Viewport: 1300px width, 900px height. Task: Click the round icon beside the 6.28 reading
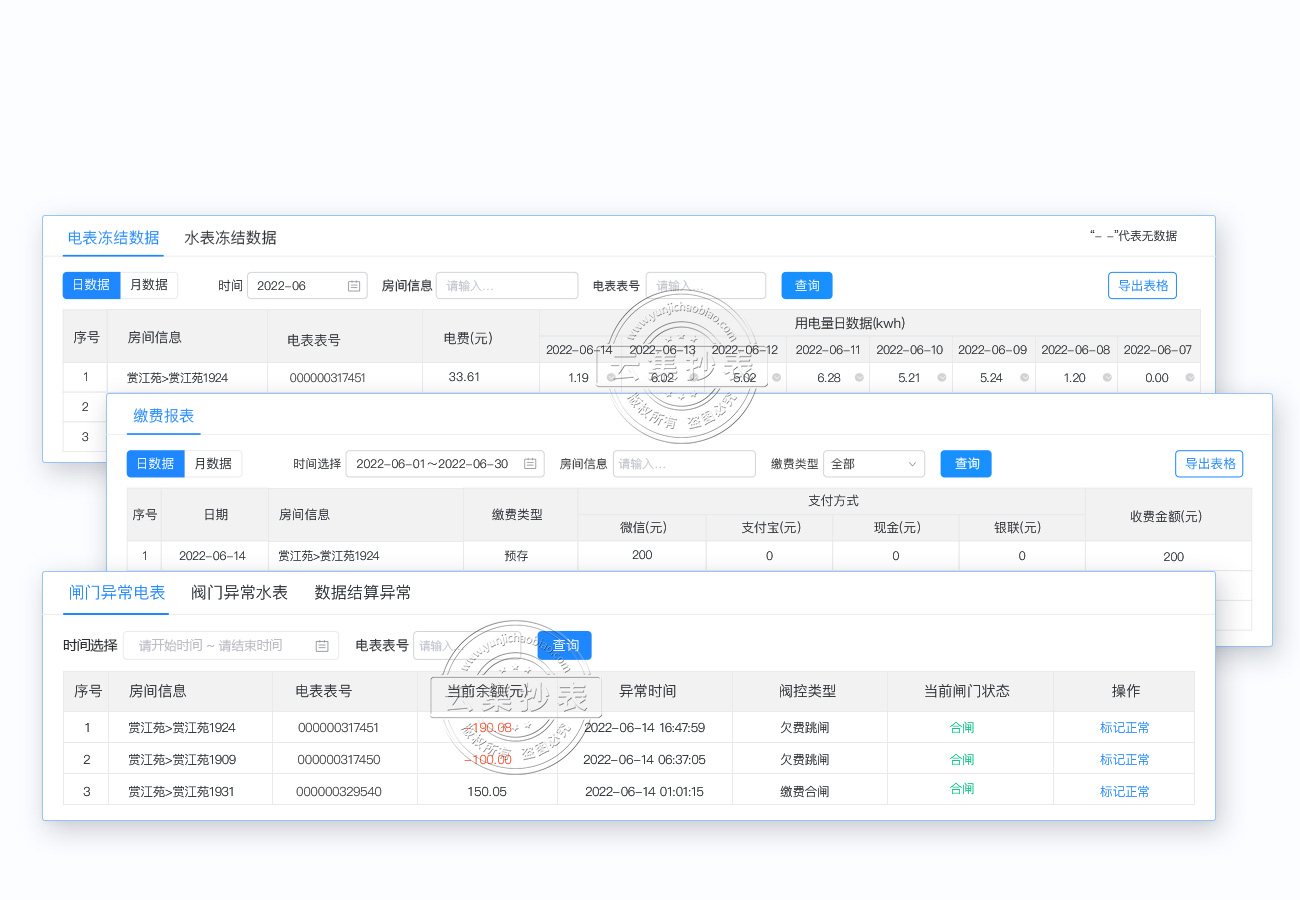tap(859, 378)
